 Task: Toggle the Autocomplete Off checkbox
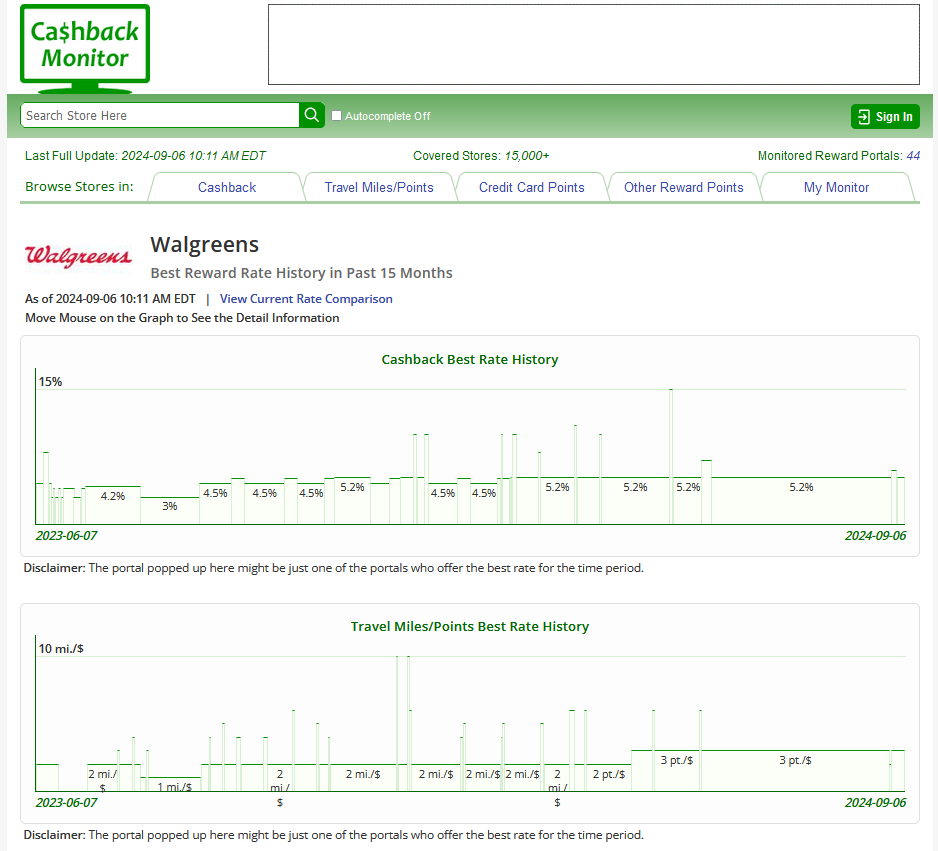337,116
